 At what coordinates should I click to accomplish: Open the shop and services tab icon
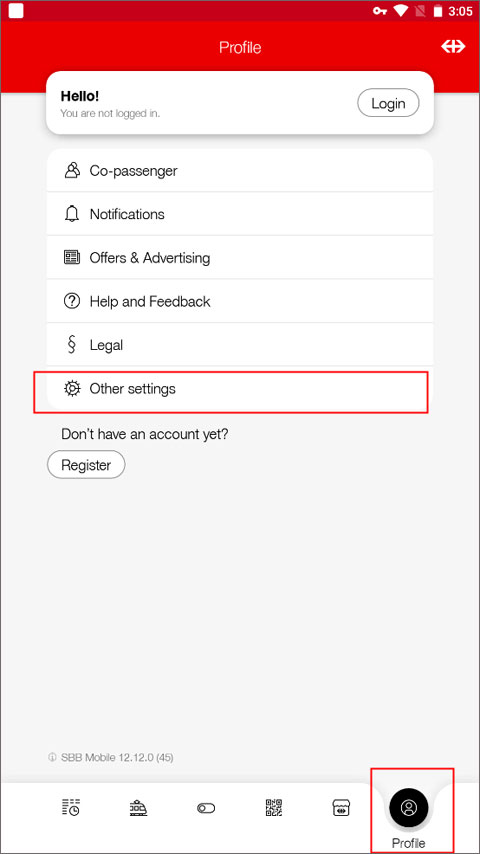click(341, 808)
